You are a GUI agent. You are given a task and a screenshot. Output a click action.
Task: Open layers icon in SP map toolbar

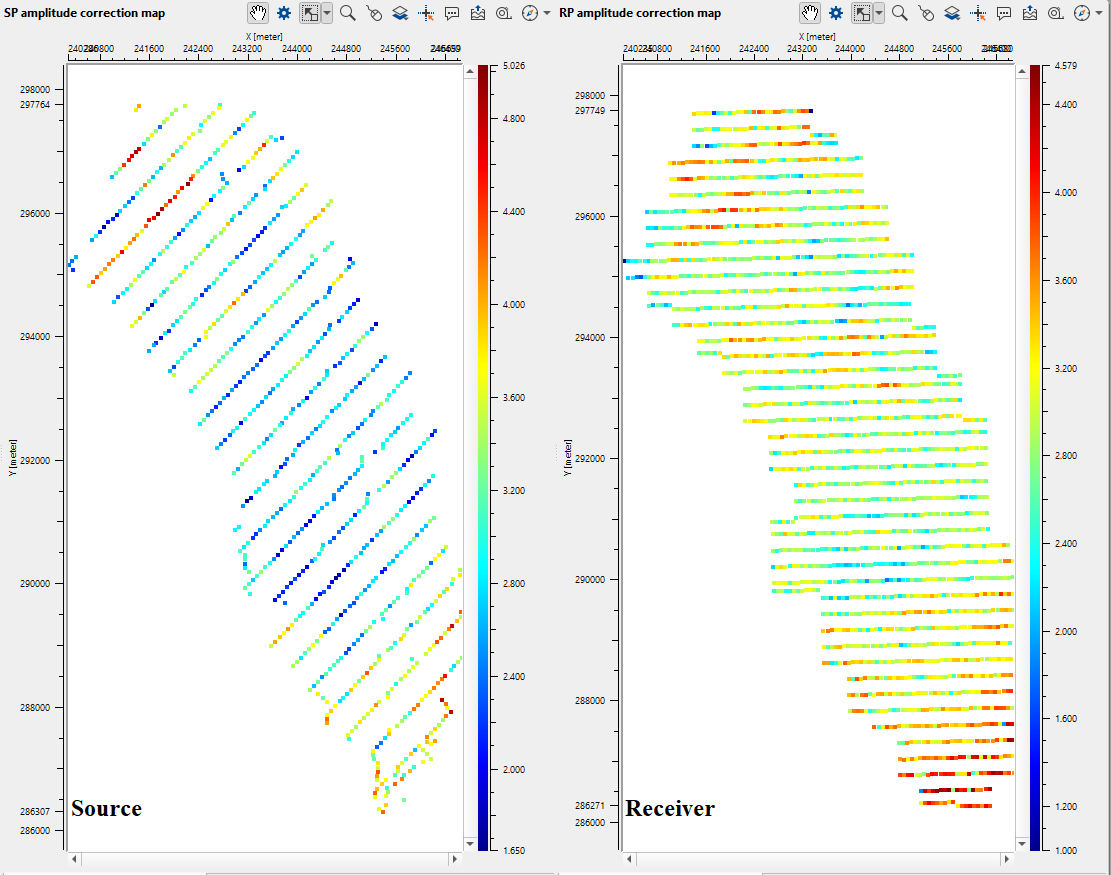tap(400, 13)
